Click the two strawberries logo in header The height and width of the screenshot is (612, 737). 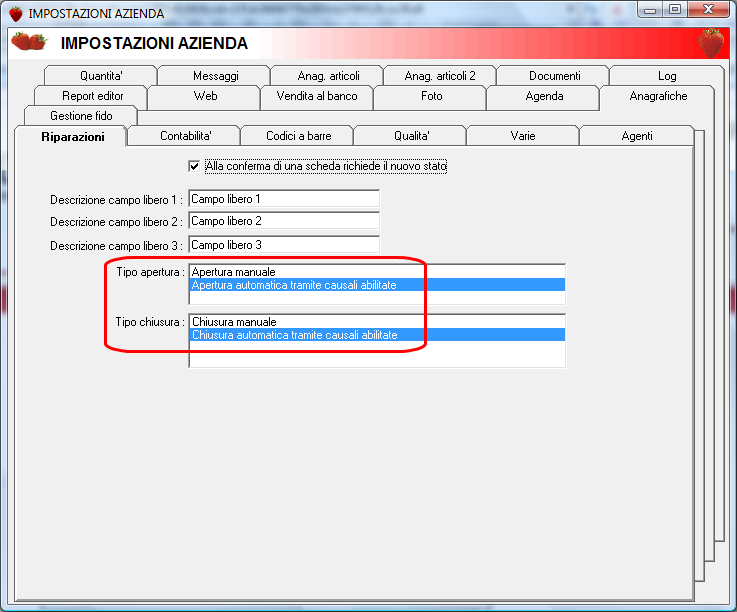(x=29, y=41)
